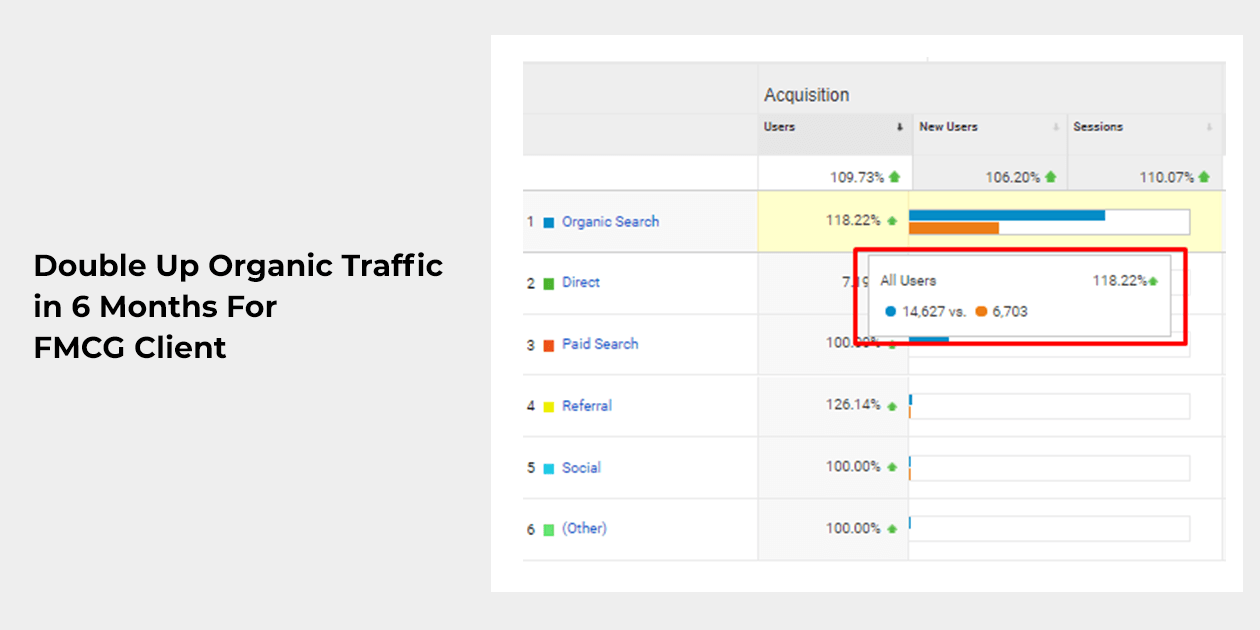Viewport: 1260px width, 630px height.
Task: Click green arrow beside Social's 100.00%
Action: 892,467
